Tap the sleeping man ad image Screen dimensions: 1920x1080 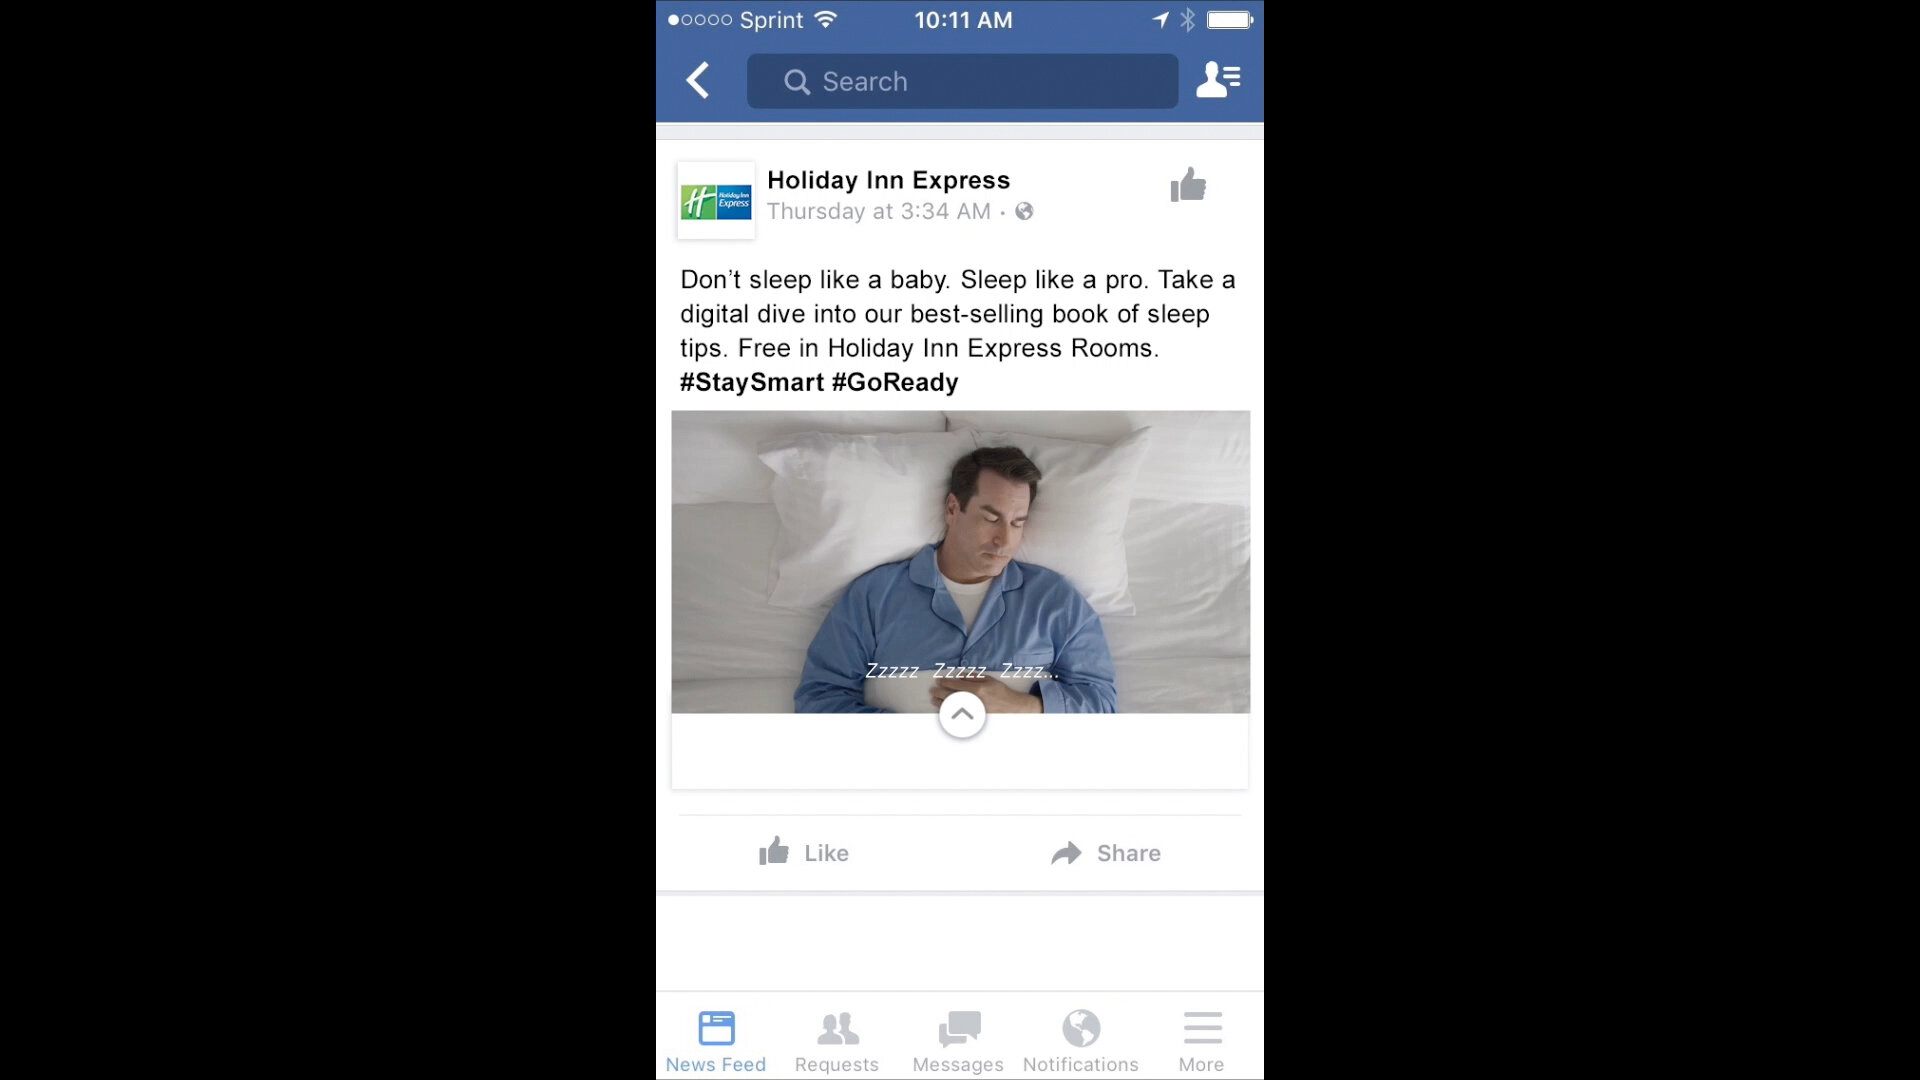(960, 561)
